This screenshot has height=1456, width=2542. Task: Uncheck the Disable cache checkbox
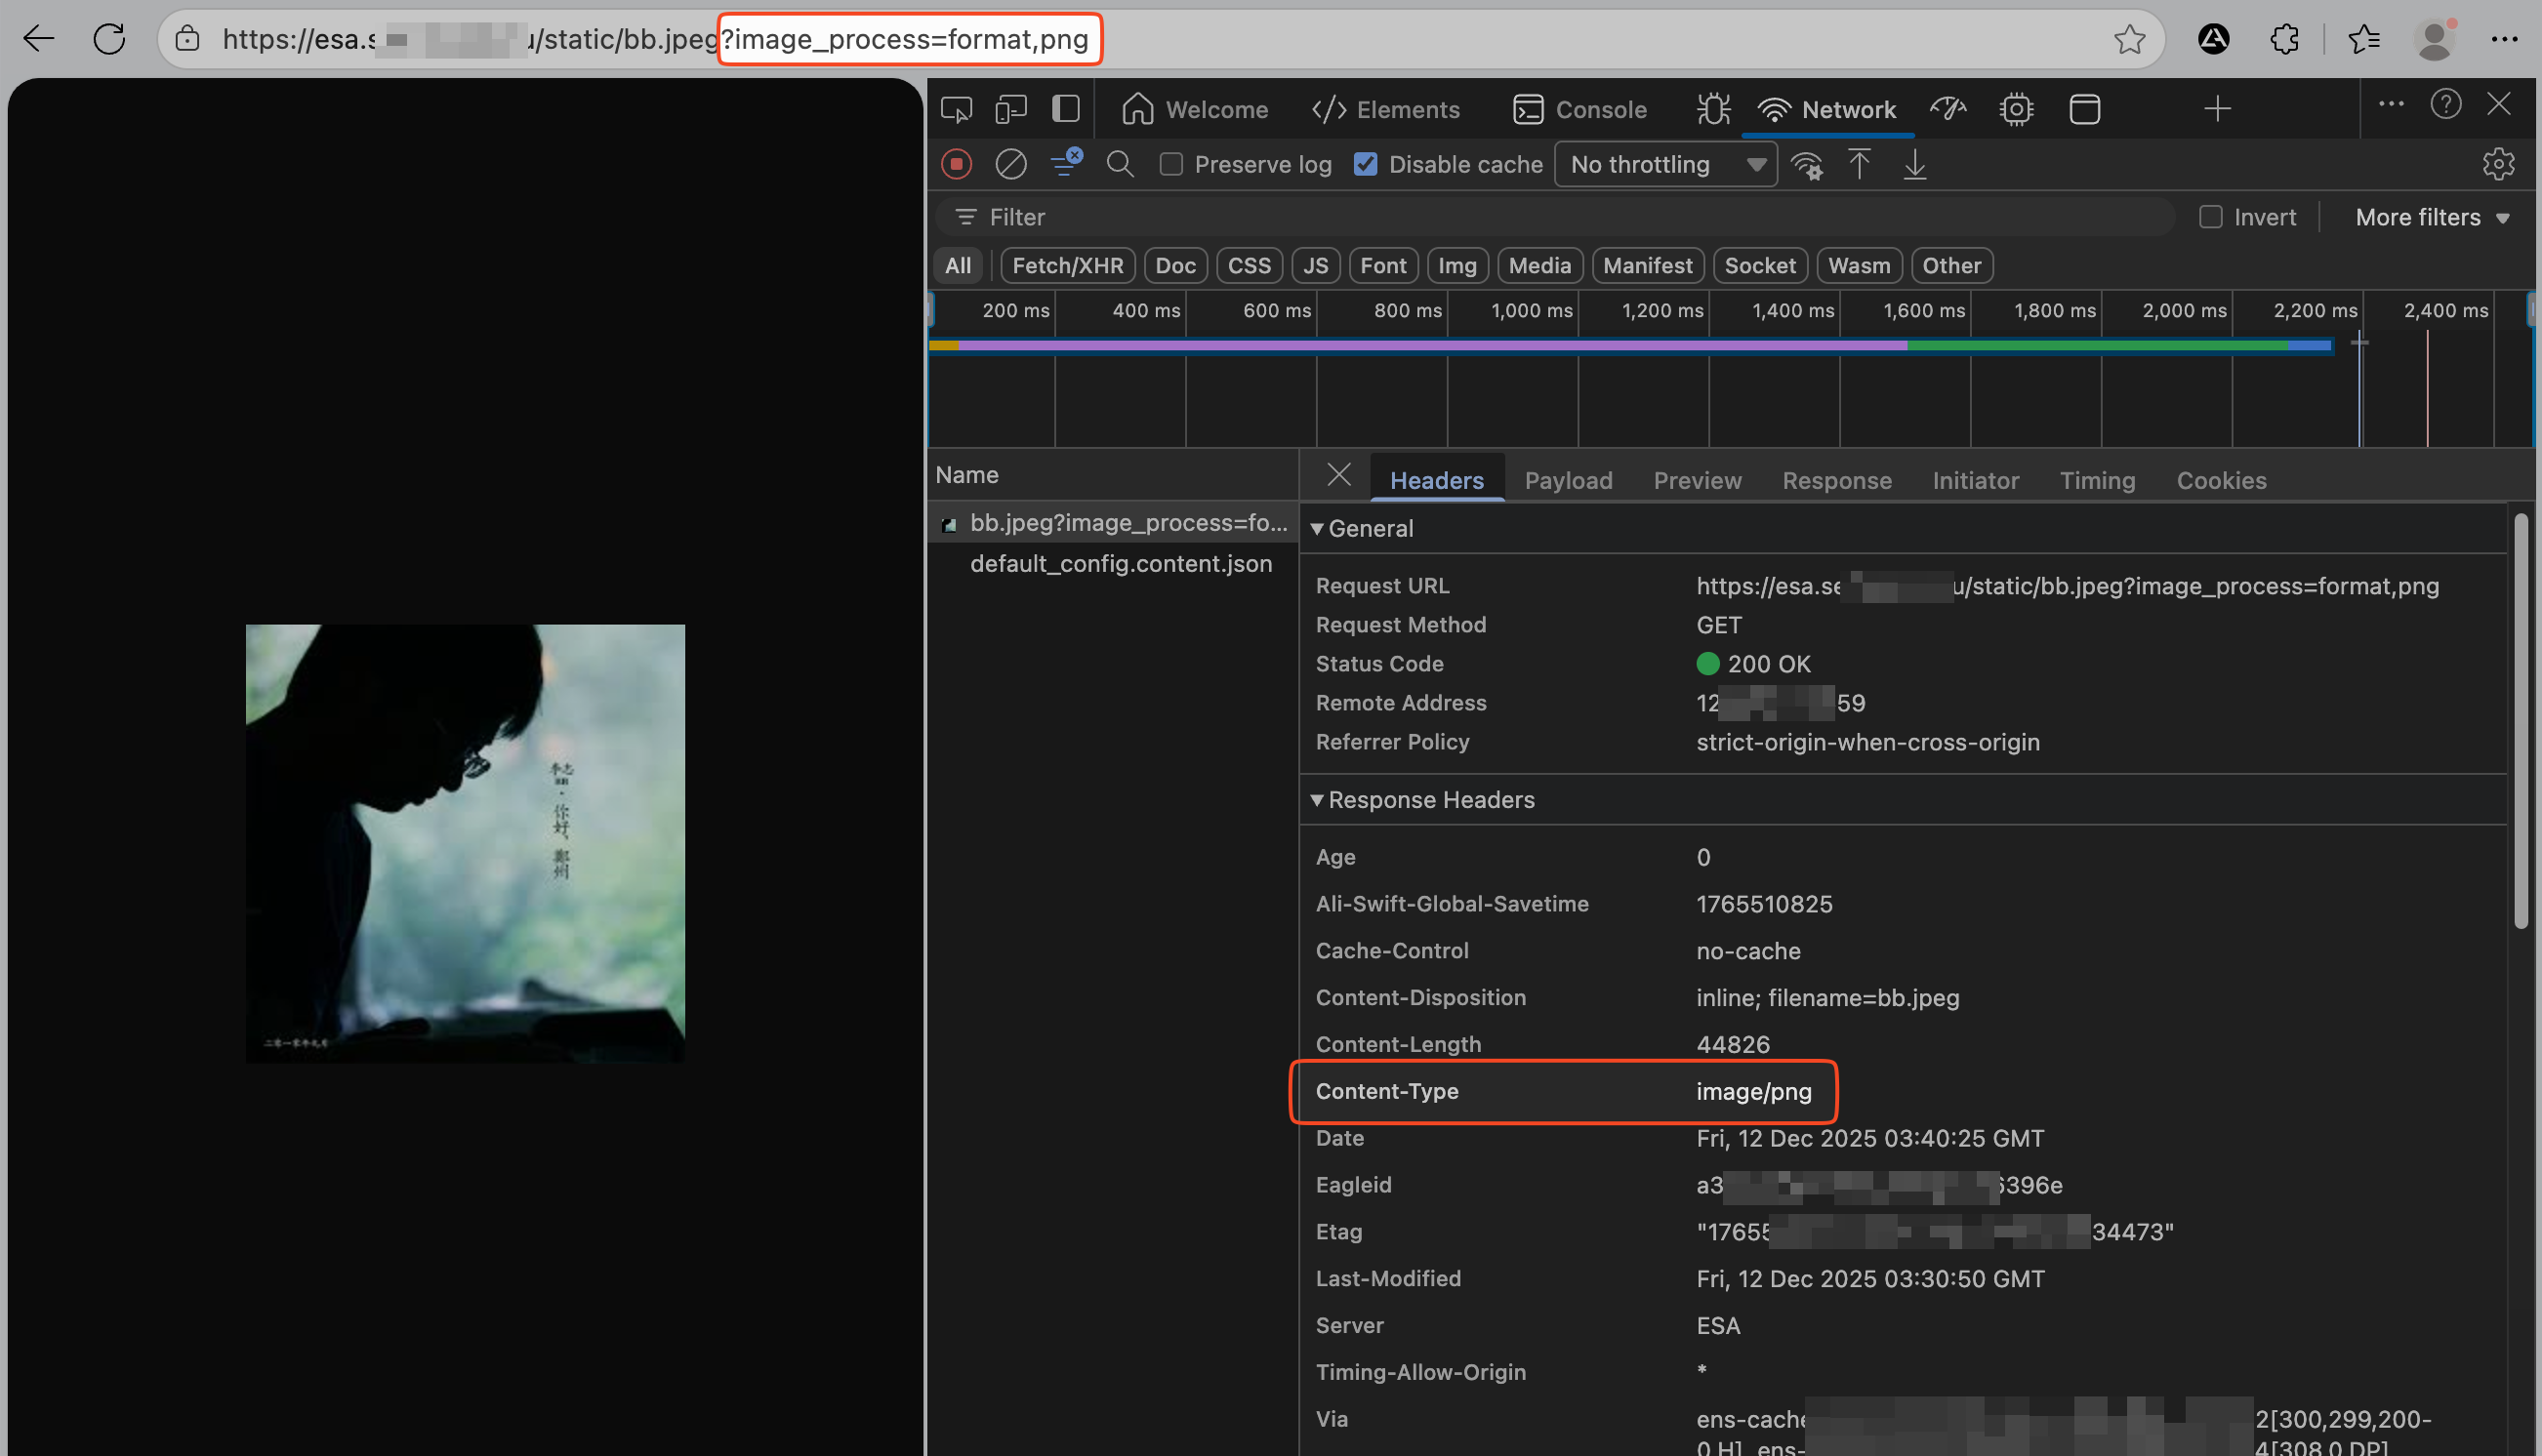[x=1365, y=164]
